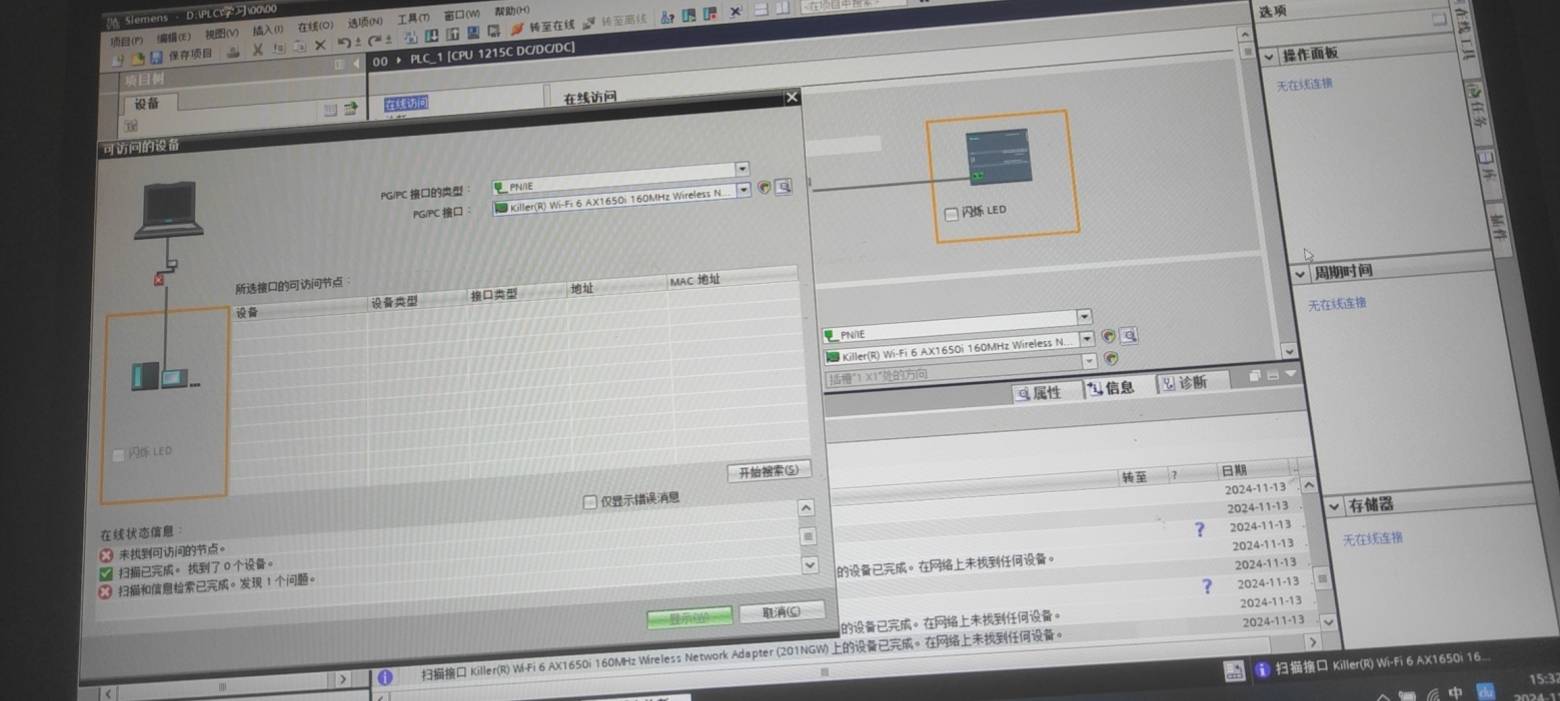Image resolution: width=1560 pixels, height=701 pixels.
Task: Collapse the inspector window with arrow
Action: pyautogui.click(x=1291, y=373)
